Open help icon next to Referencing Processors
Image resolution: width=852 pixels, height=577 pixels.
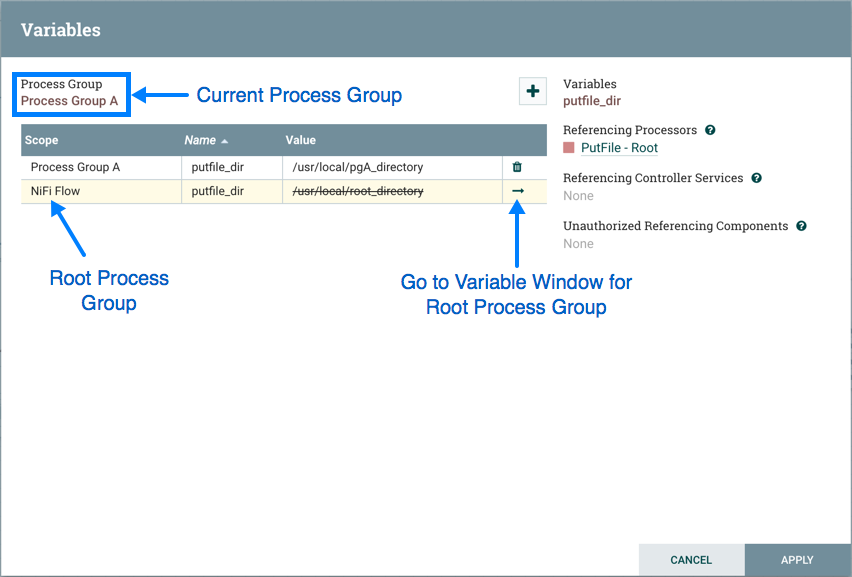pyautogui.click(x=710, y=130)
